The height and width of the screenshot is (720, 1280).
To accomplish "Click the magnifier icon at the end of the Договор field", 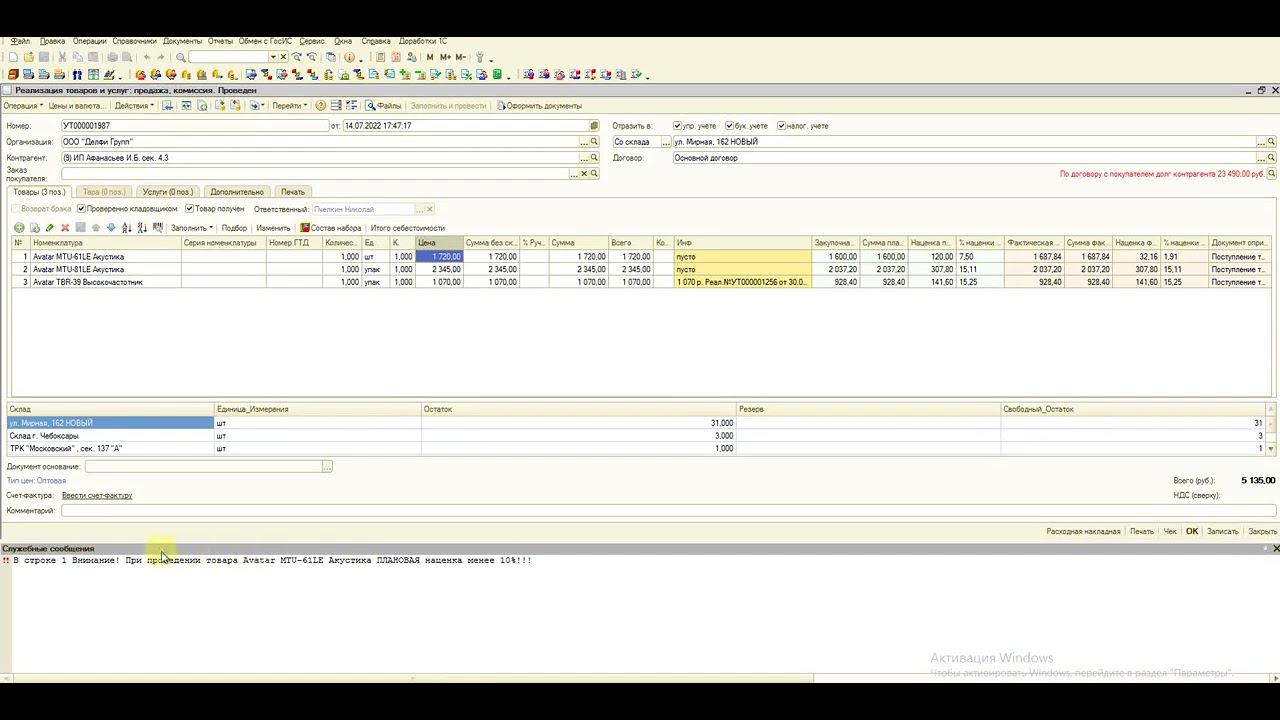I will [1272, 158].
